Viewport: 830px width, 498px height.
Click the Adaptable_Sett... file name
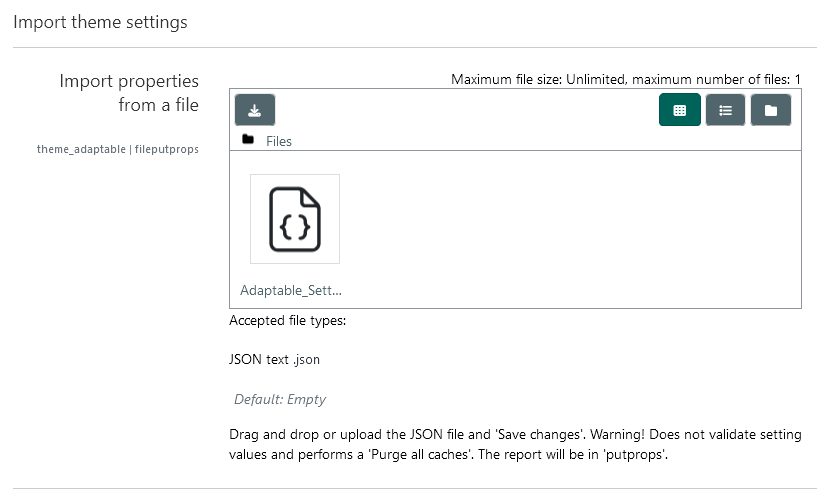pyautogui.click(x=291, y=290)
